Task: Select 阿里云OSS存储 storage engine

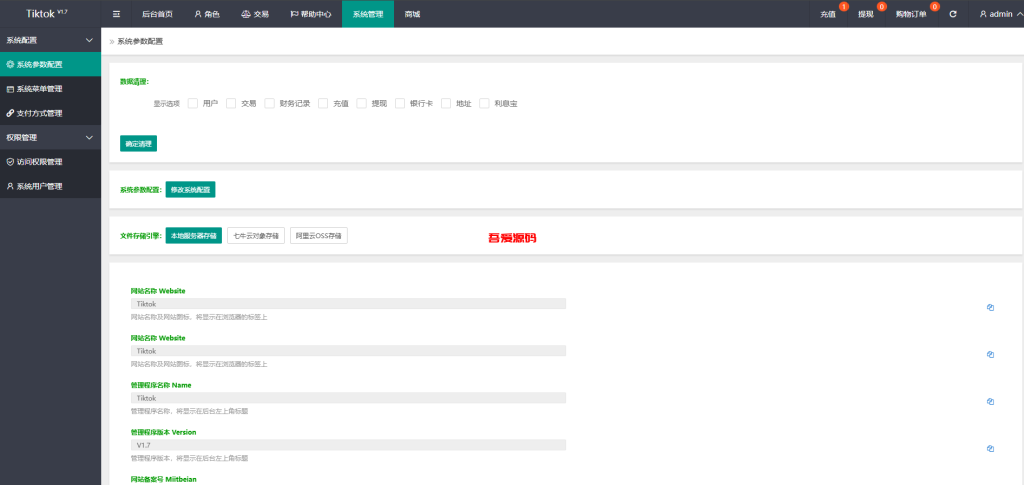Action: pos(319,236)
